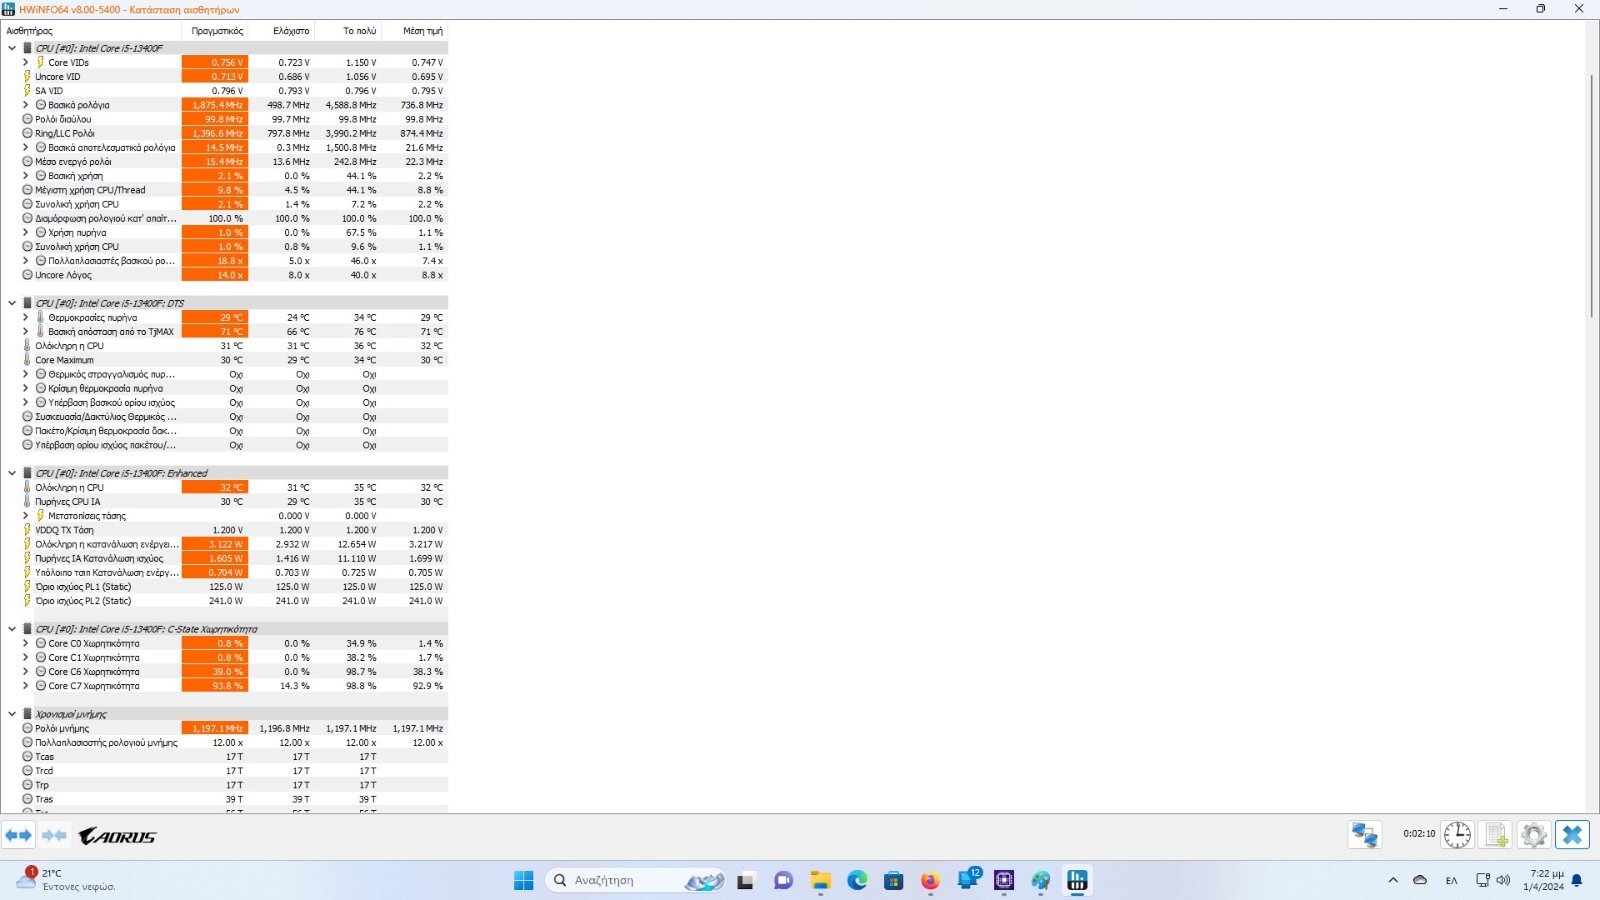The width and height of the screenshot is (1600, 900).
Task: Select the Μέγιστη χρήση CPU/Thread row
Action: 225,190
